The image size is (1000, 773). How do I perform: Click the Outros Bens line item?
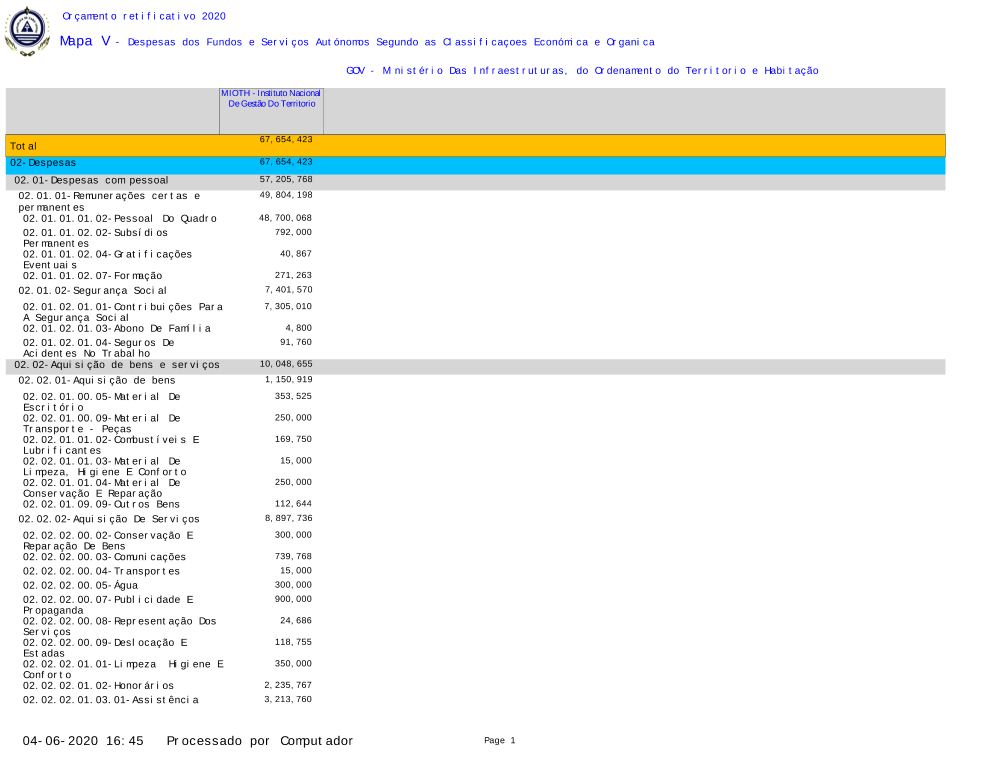tap(102, 504)
